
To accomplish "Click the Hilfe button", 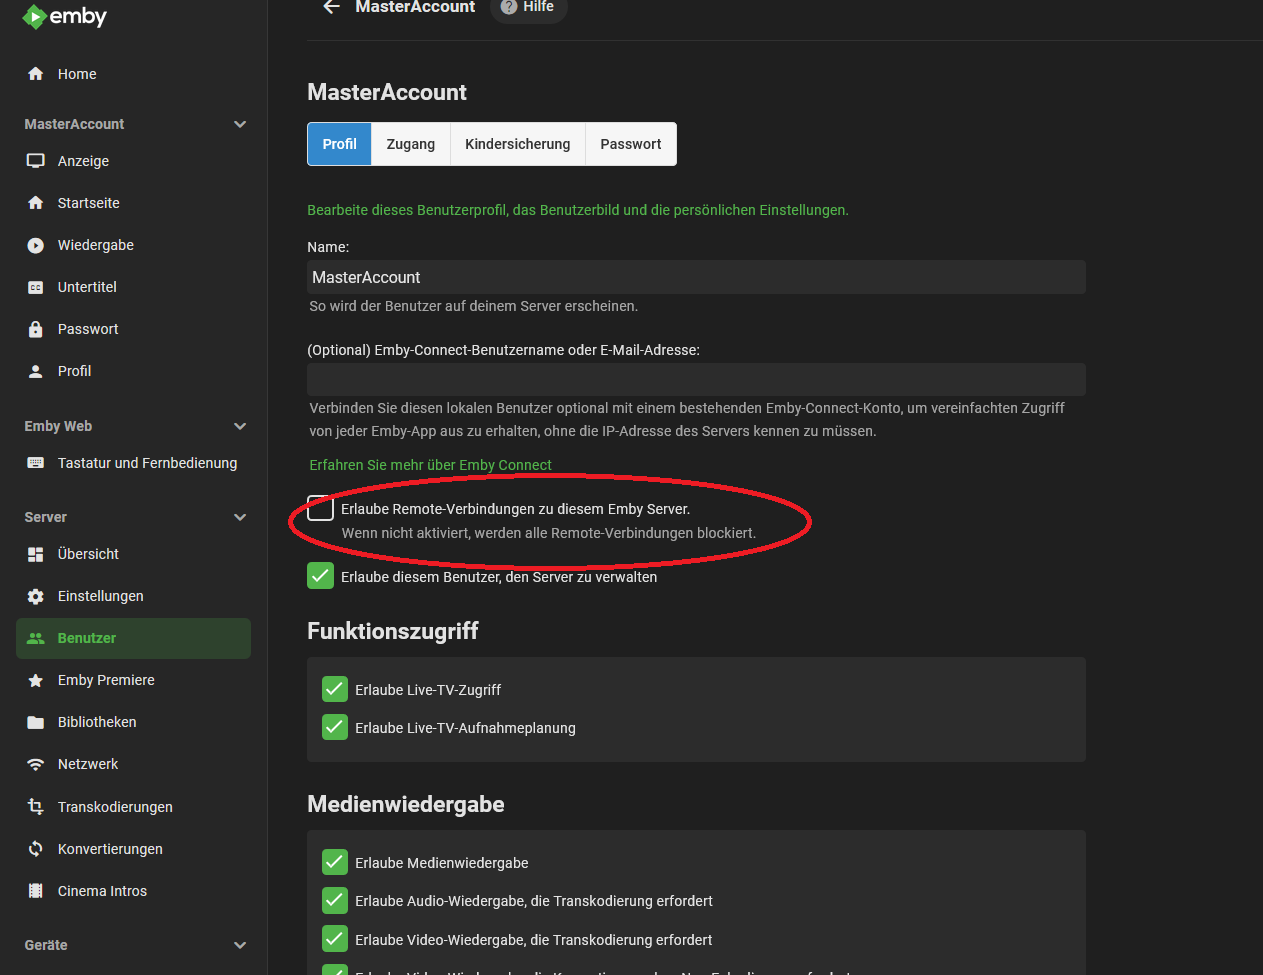I will [x=528, y=8].
